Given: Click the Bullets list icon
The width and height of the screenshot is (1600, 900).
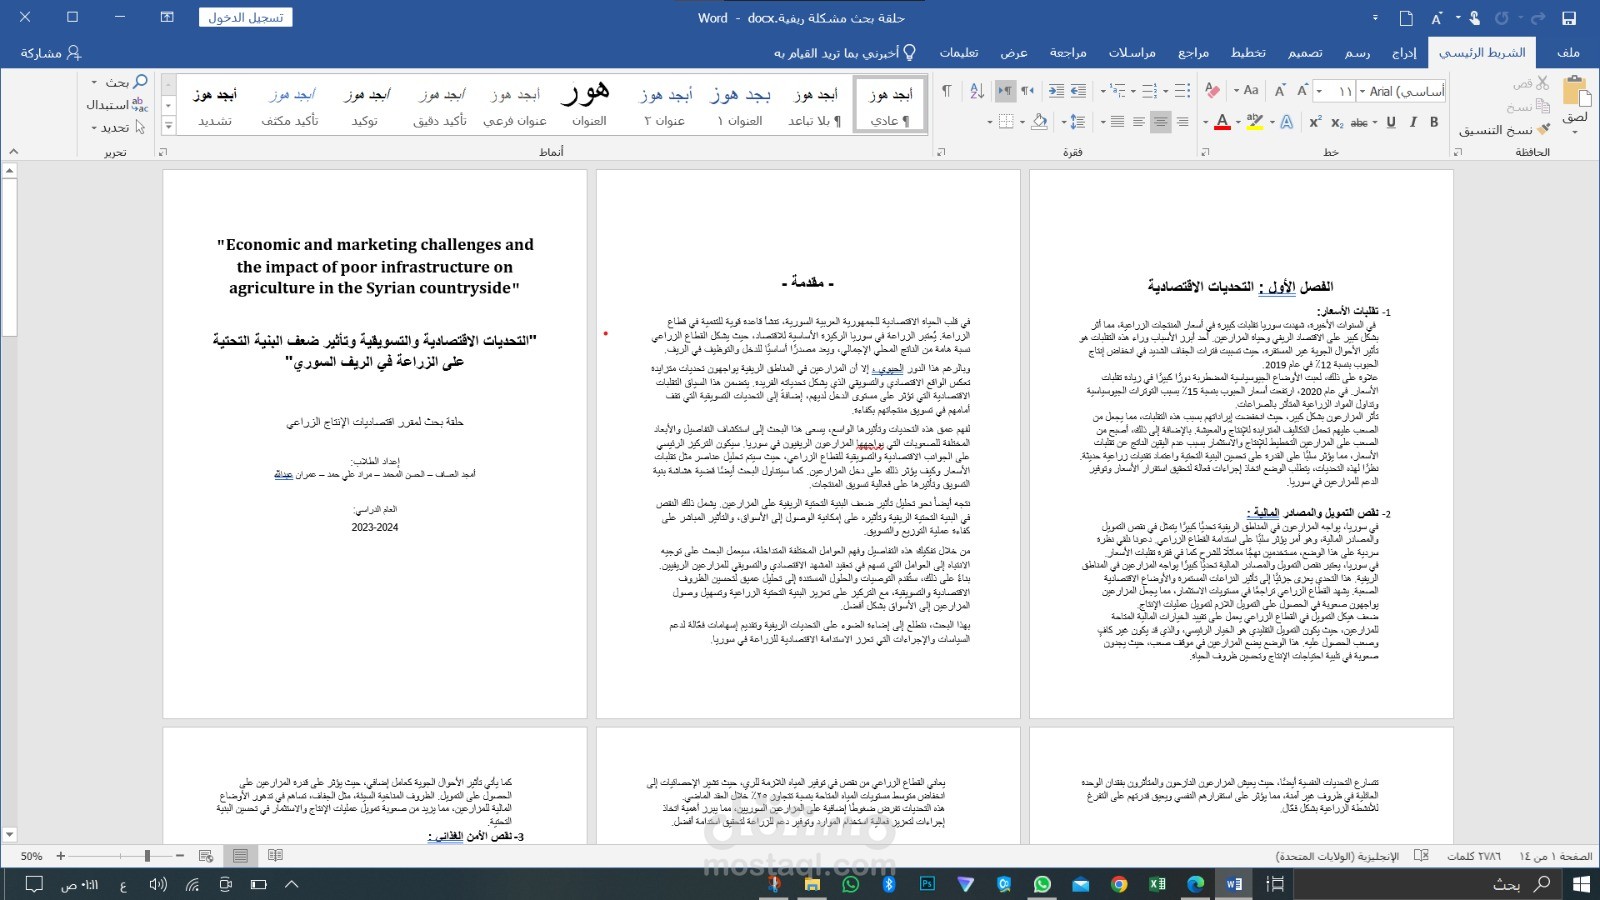Looking at the screenshot, I should coord(1182,90).
